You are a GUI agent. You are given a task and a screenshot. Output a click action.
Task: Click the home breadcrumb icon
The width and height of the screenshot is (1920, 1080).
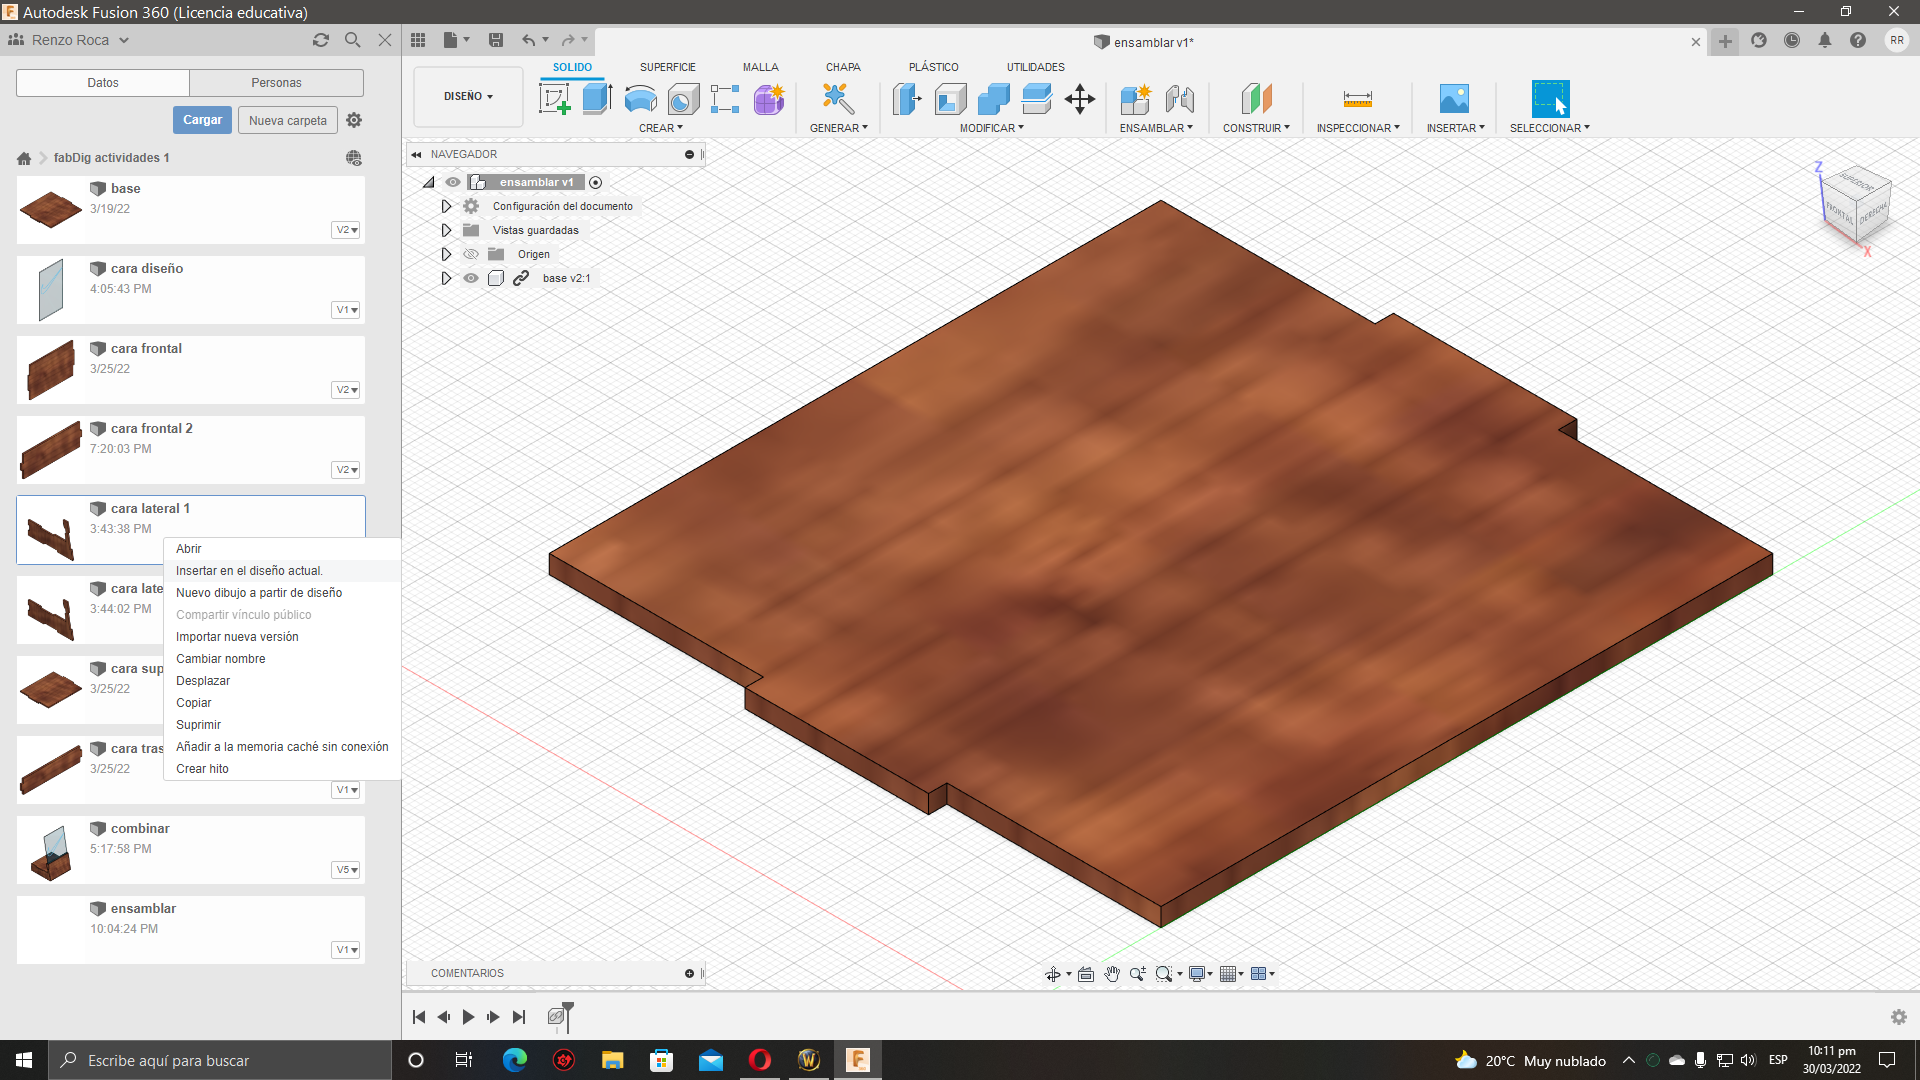click(x=24, y=158)
